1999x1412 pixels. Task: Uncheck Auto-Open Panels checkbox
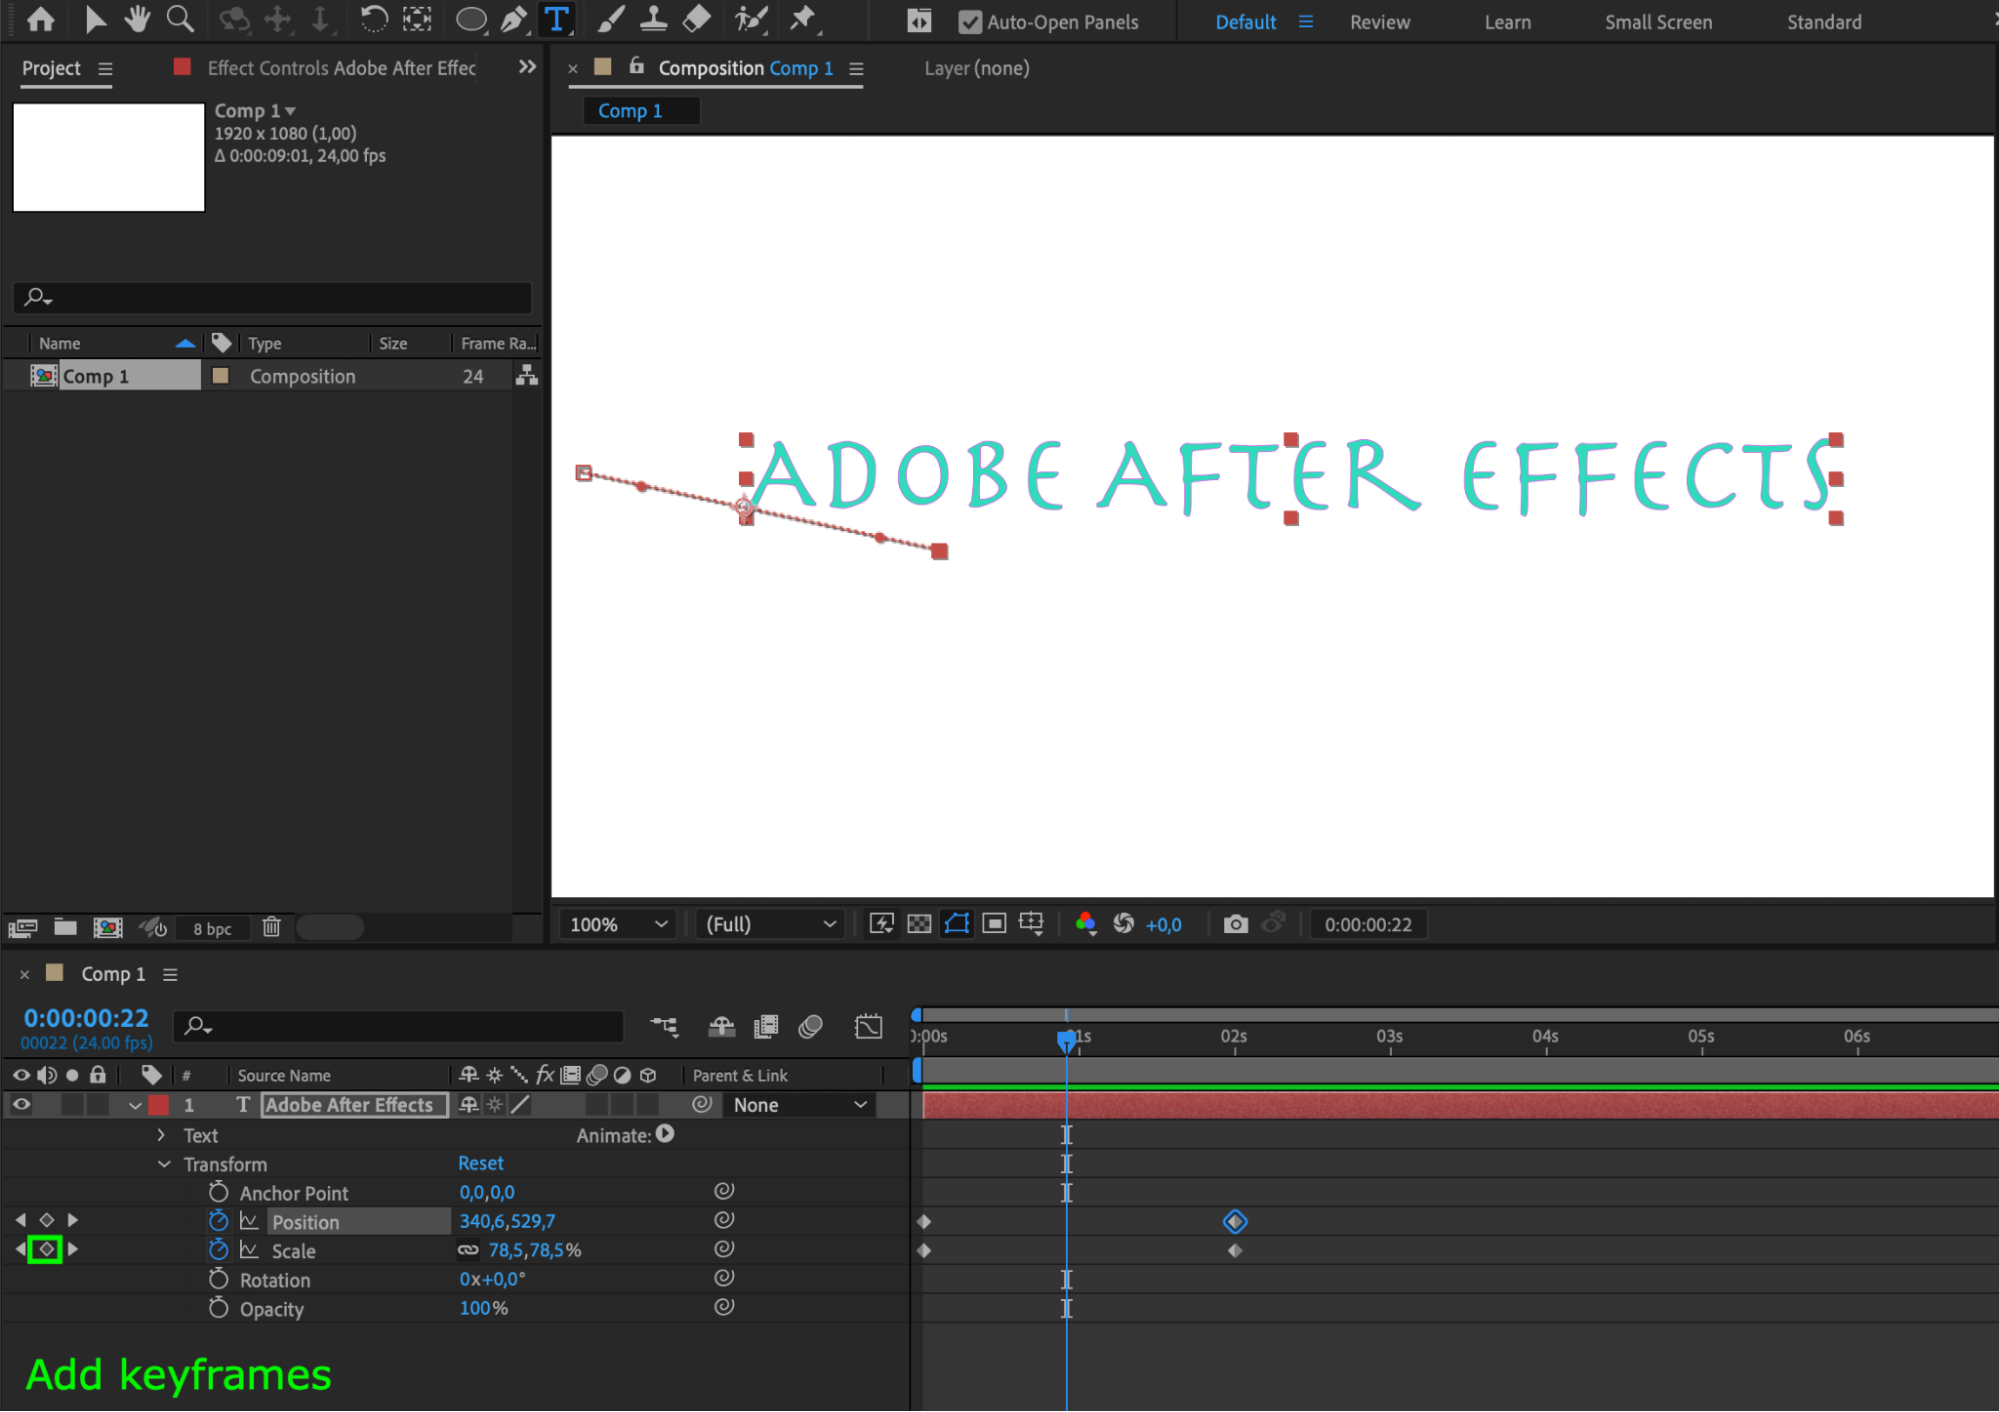coord(969,22)
